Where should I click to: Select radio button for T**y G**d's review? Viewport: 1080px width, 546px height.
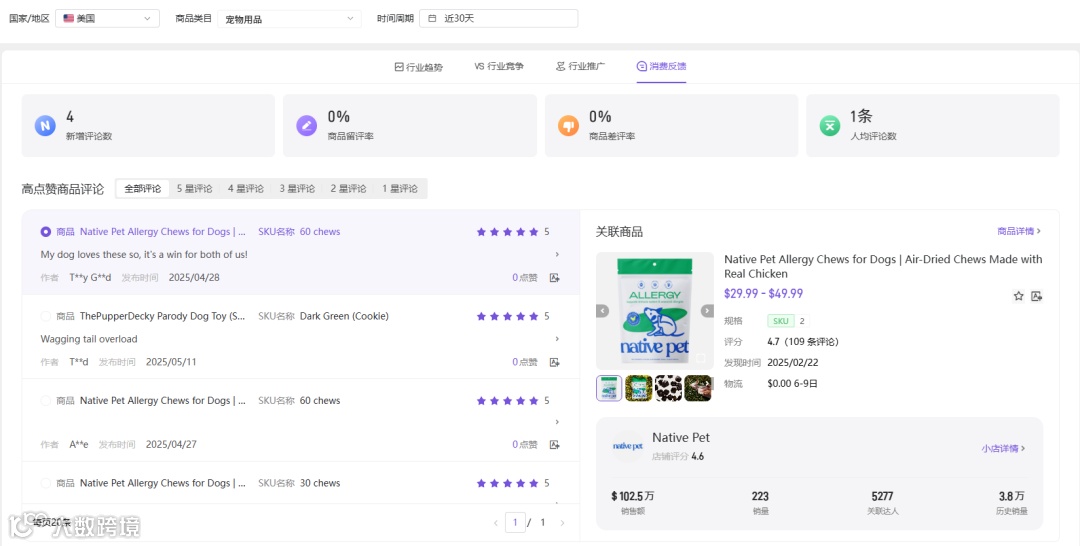pos(45,232)
